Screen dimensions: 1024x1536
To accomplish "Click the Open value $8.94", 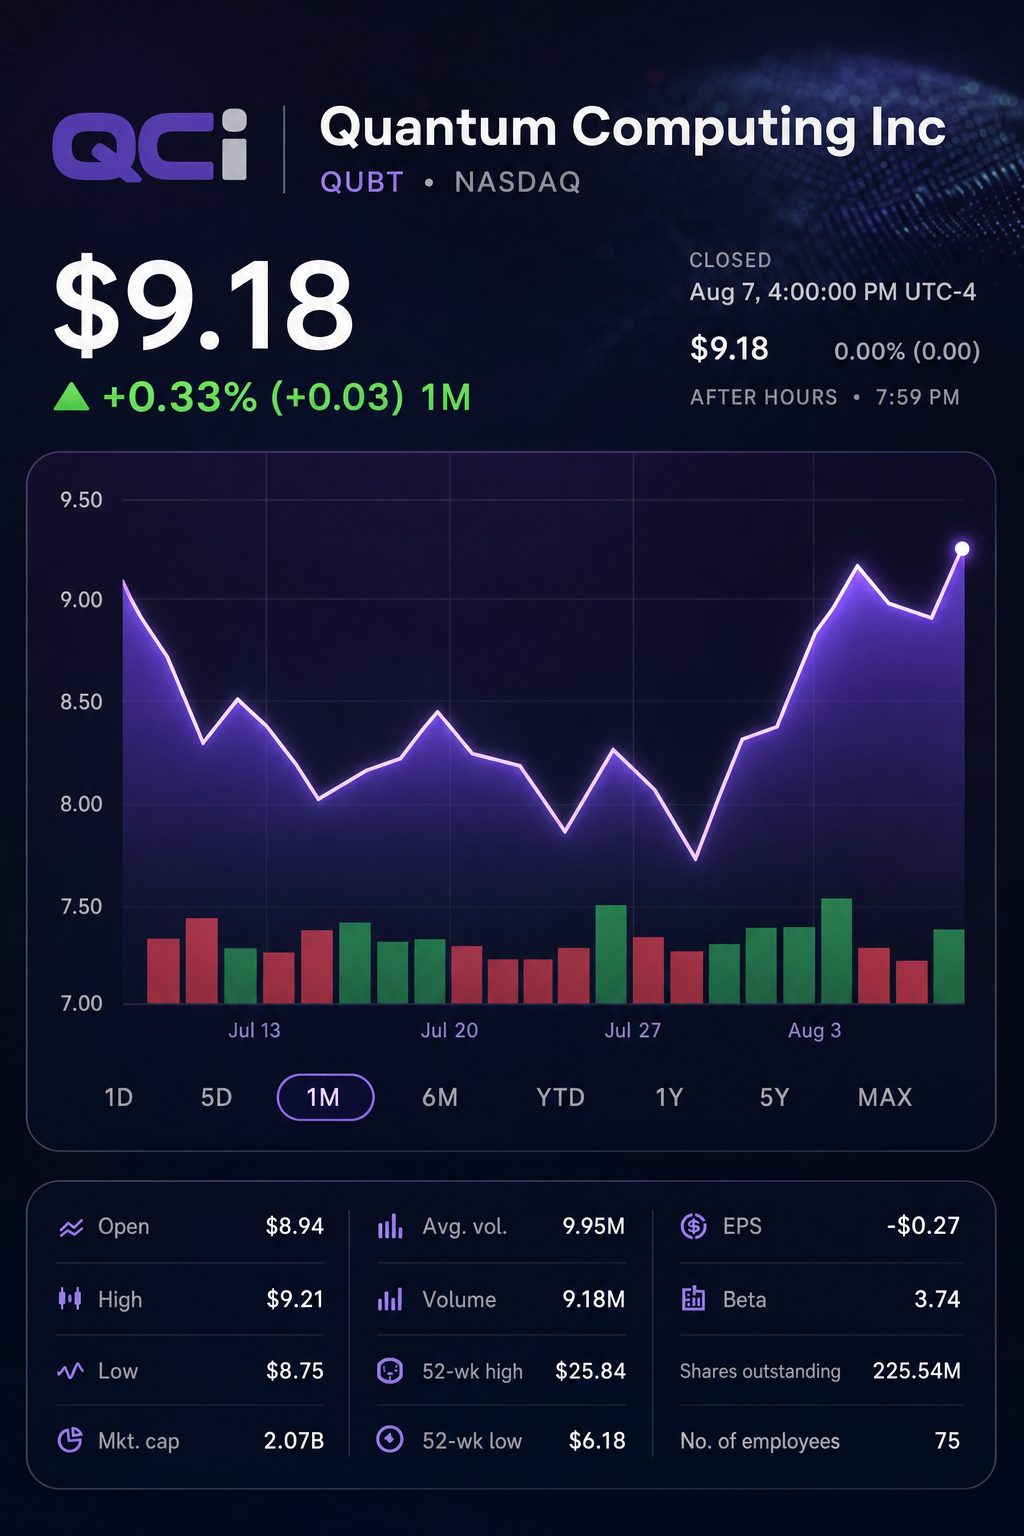I will coord(294,1226).
